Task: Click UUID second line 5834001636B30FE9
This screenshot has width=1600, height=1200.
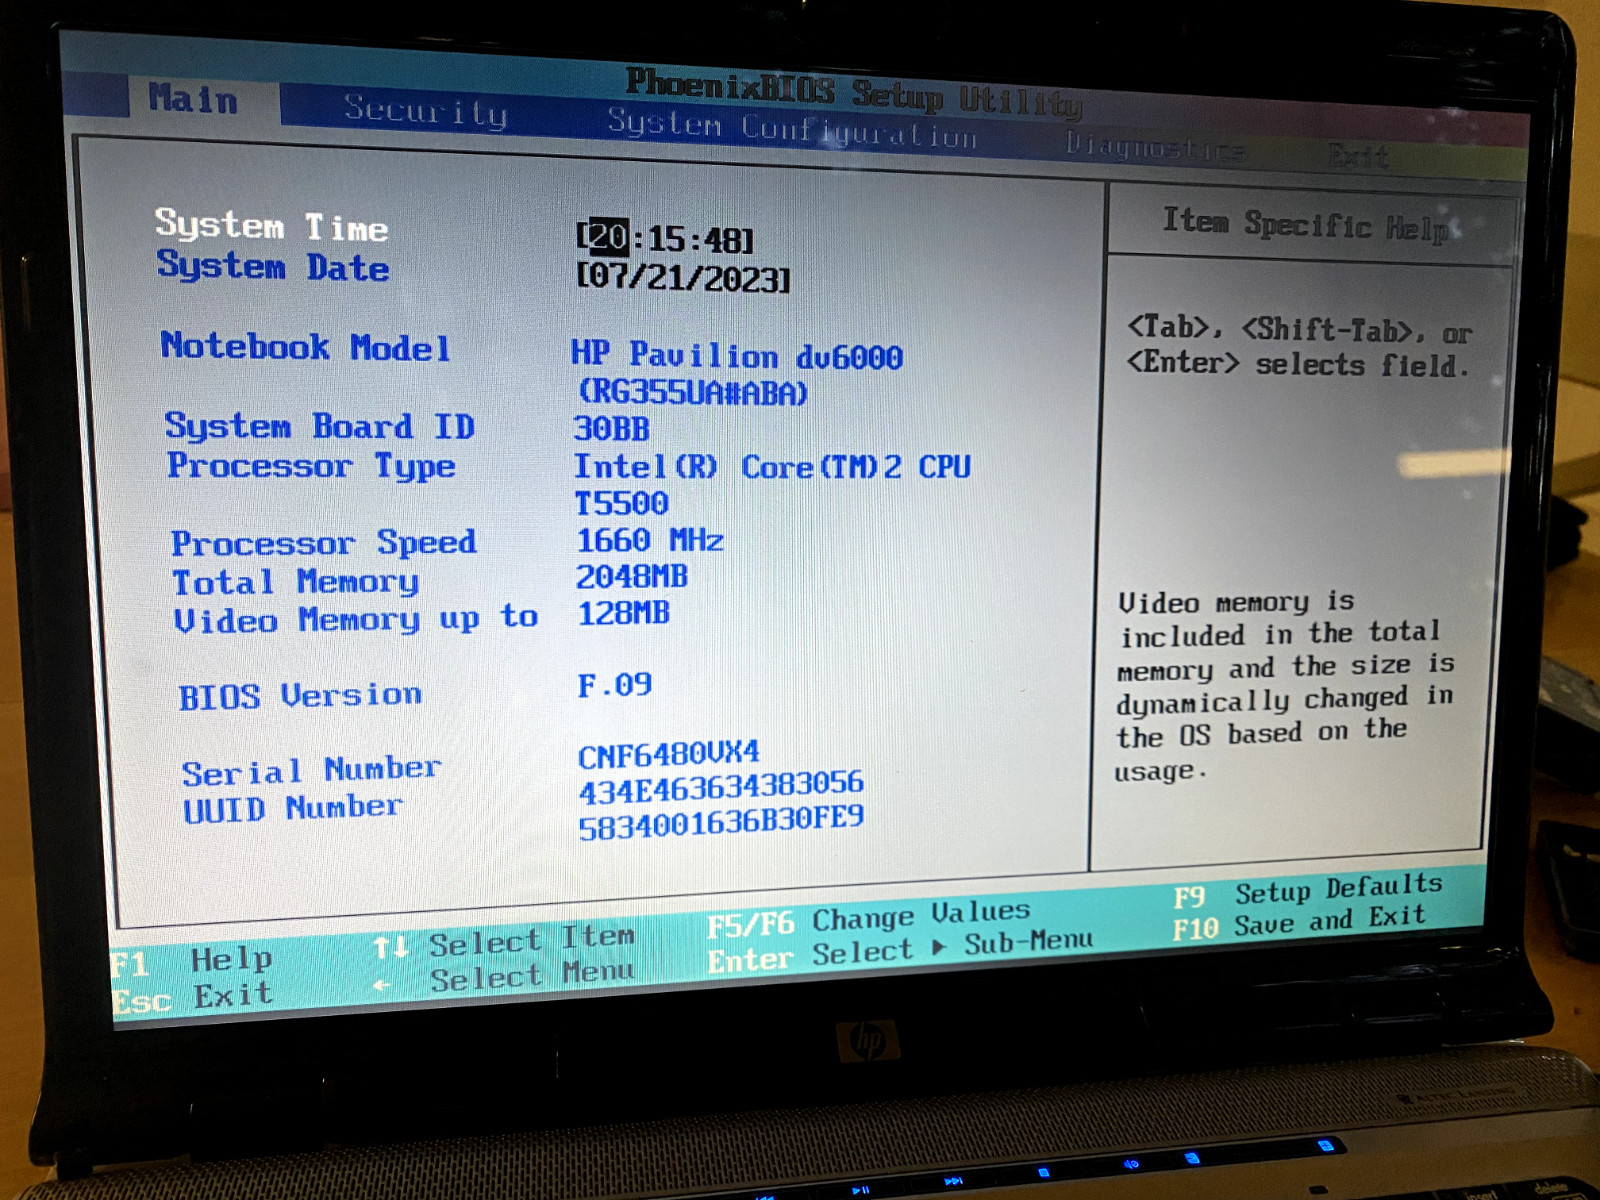Action: 721,824
